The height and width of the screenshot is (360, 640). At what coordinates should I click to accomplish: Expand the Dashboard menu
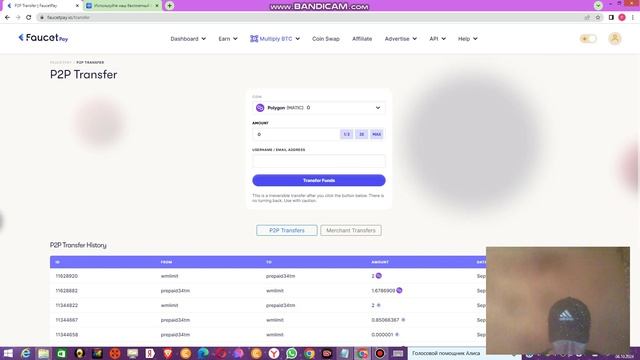[188, 39]
